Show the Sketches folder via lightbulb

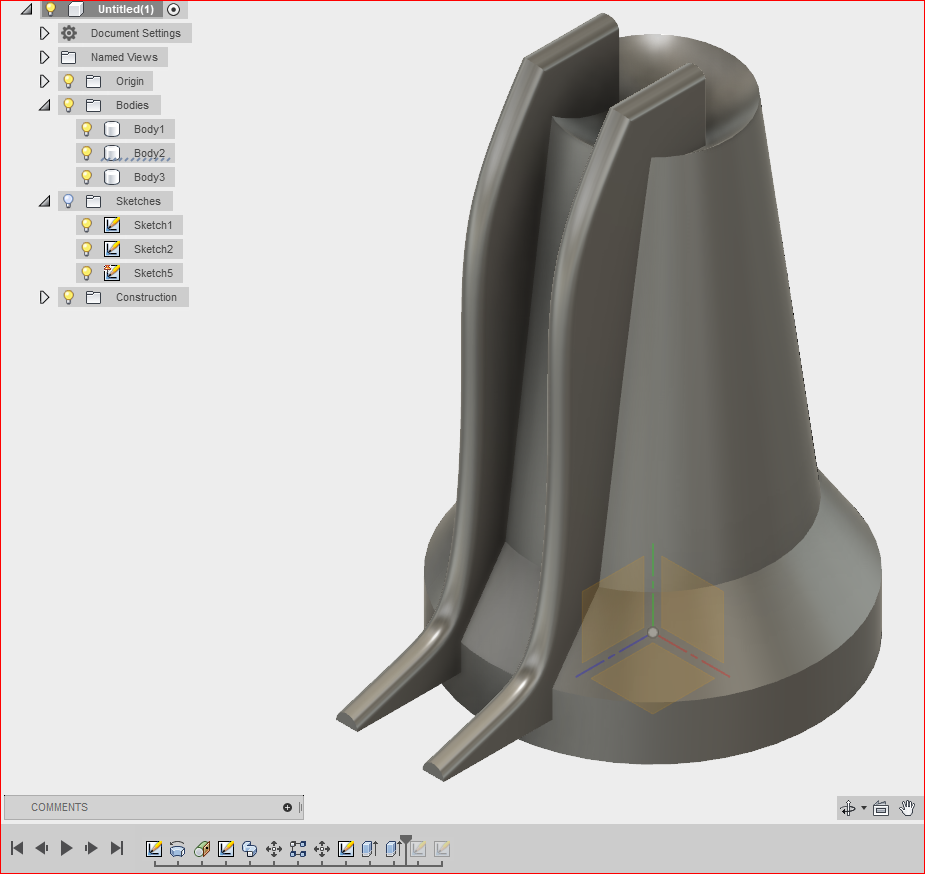coord(68,201)
